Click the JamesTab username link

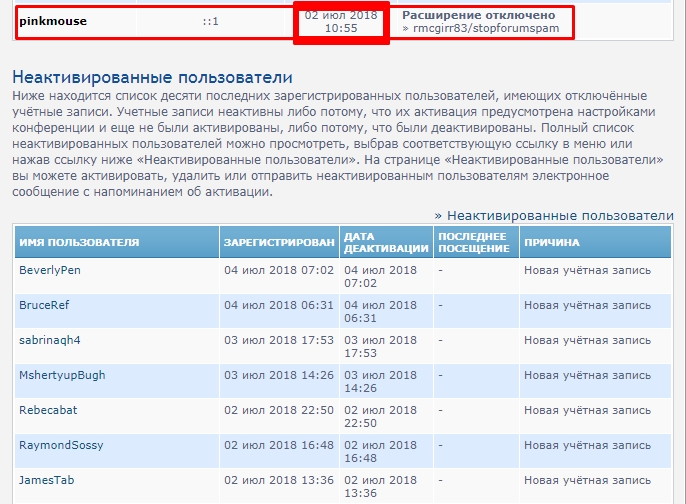point(44,480)
